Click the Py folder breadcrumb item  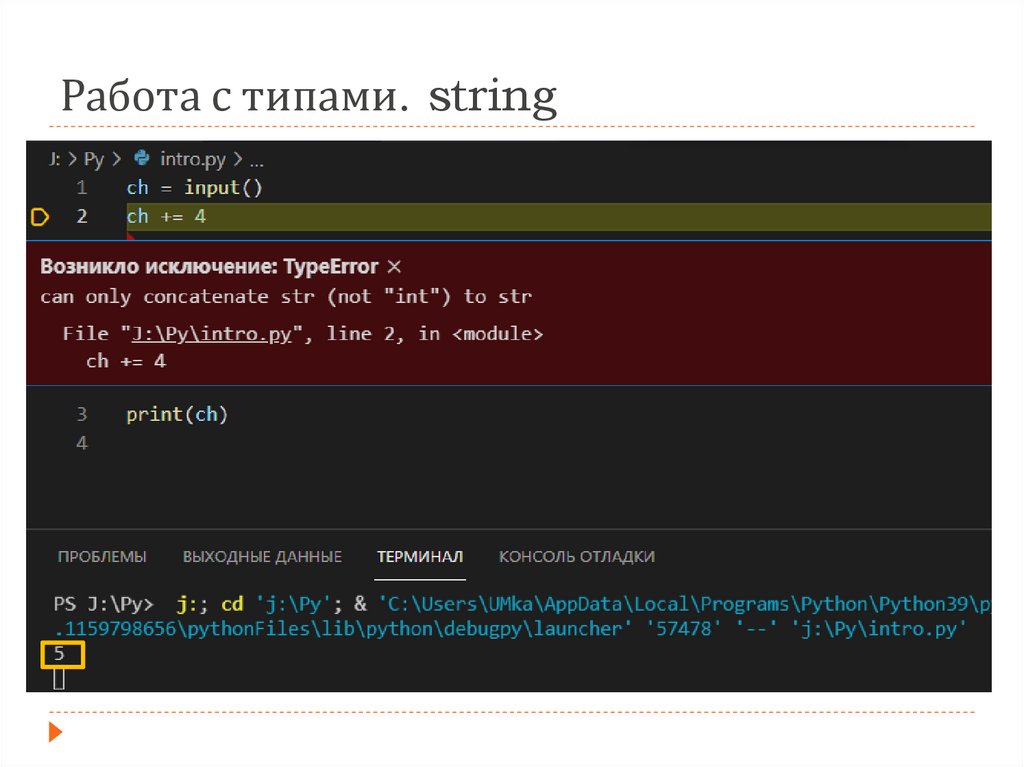[x=94, y=159]
